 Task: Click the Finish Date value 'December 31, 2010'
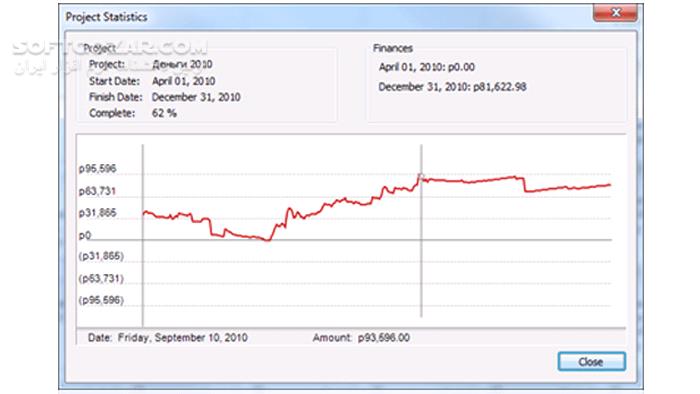pyautogui.click(x=196, y=97)
